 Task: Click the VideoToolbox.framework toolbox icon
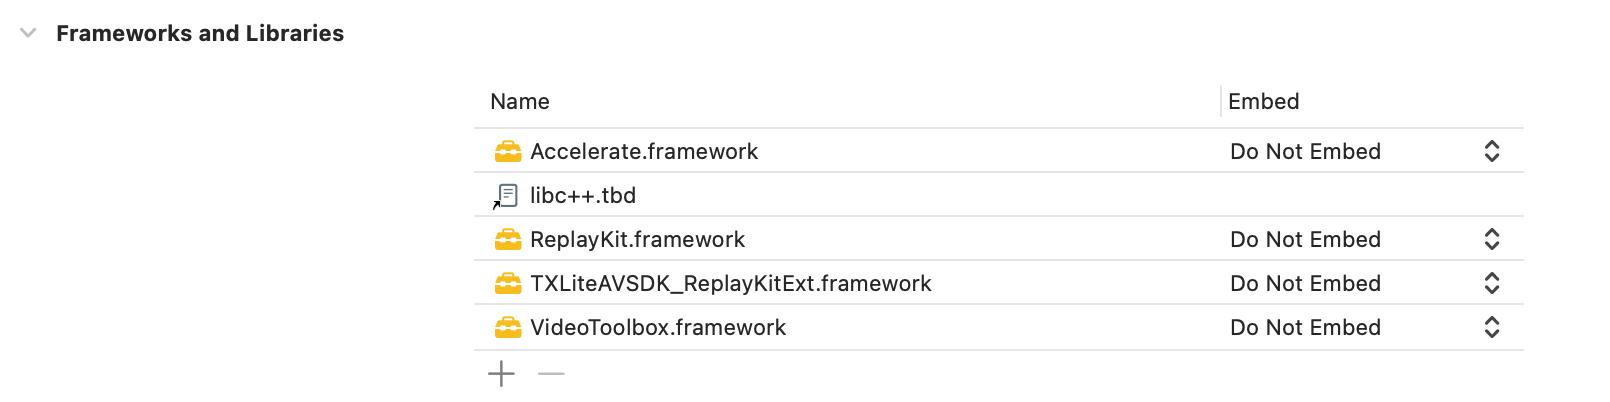(508, 328)
